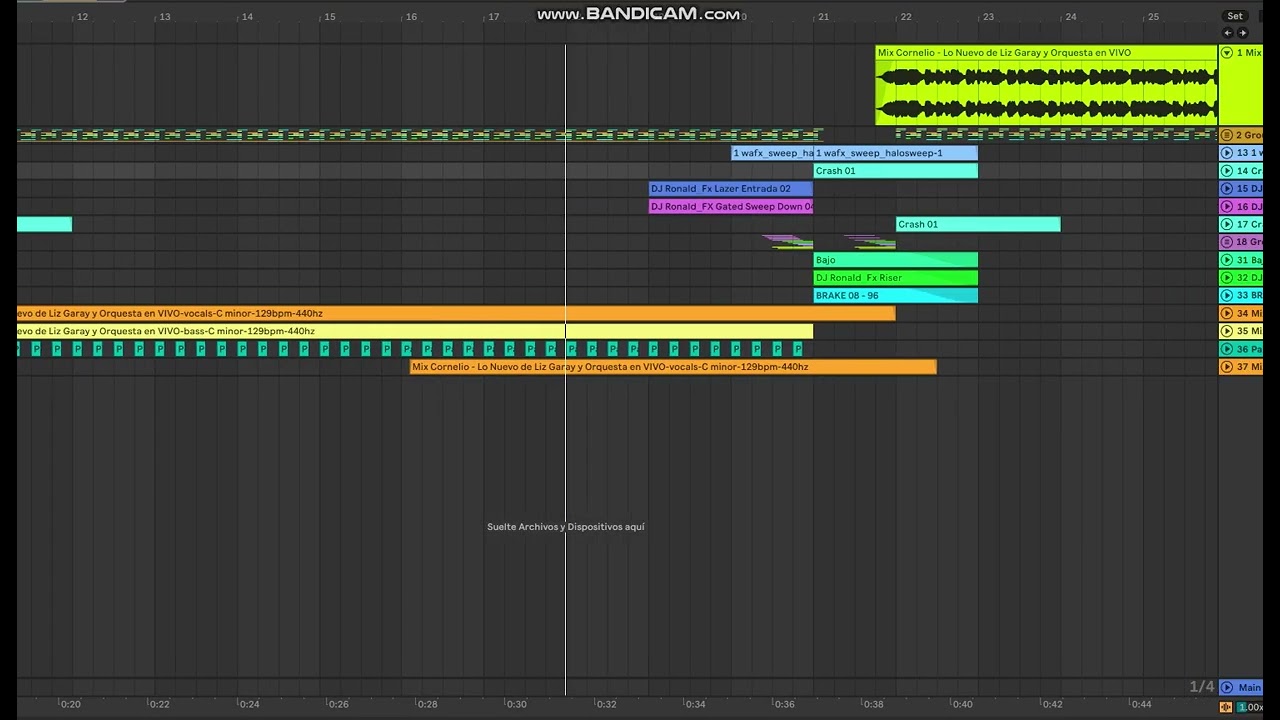Select the DJ Ronald_Fx Lazer Entrada 02 clip

point(730,189)
